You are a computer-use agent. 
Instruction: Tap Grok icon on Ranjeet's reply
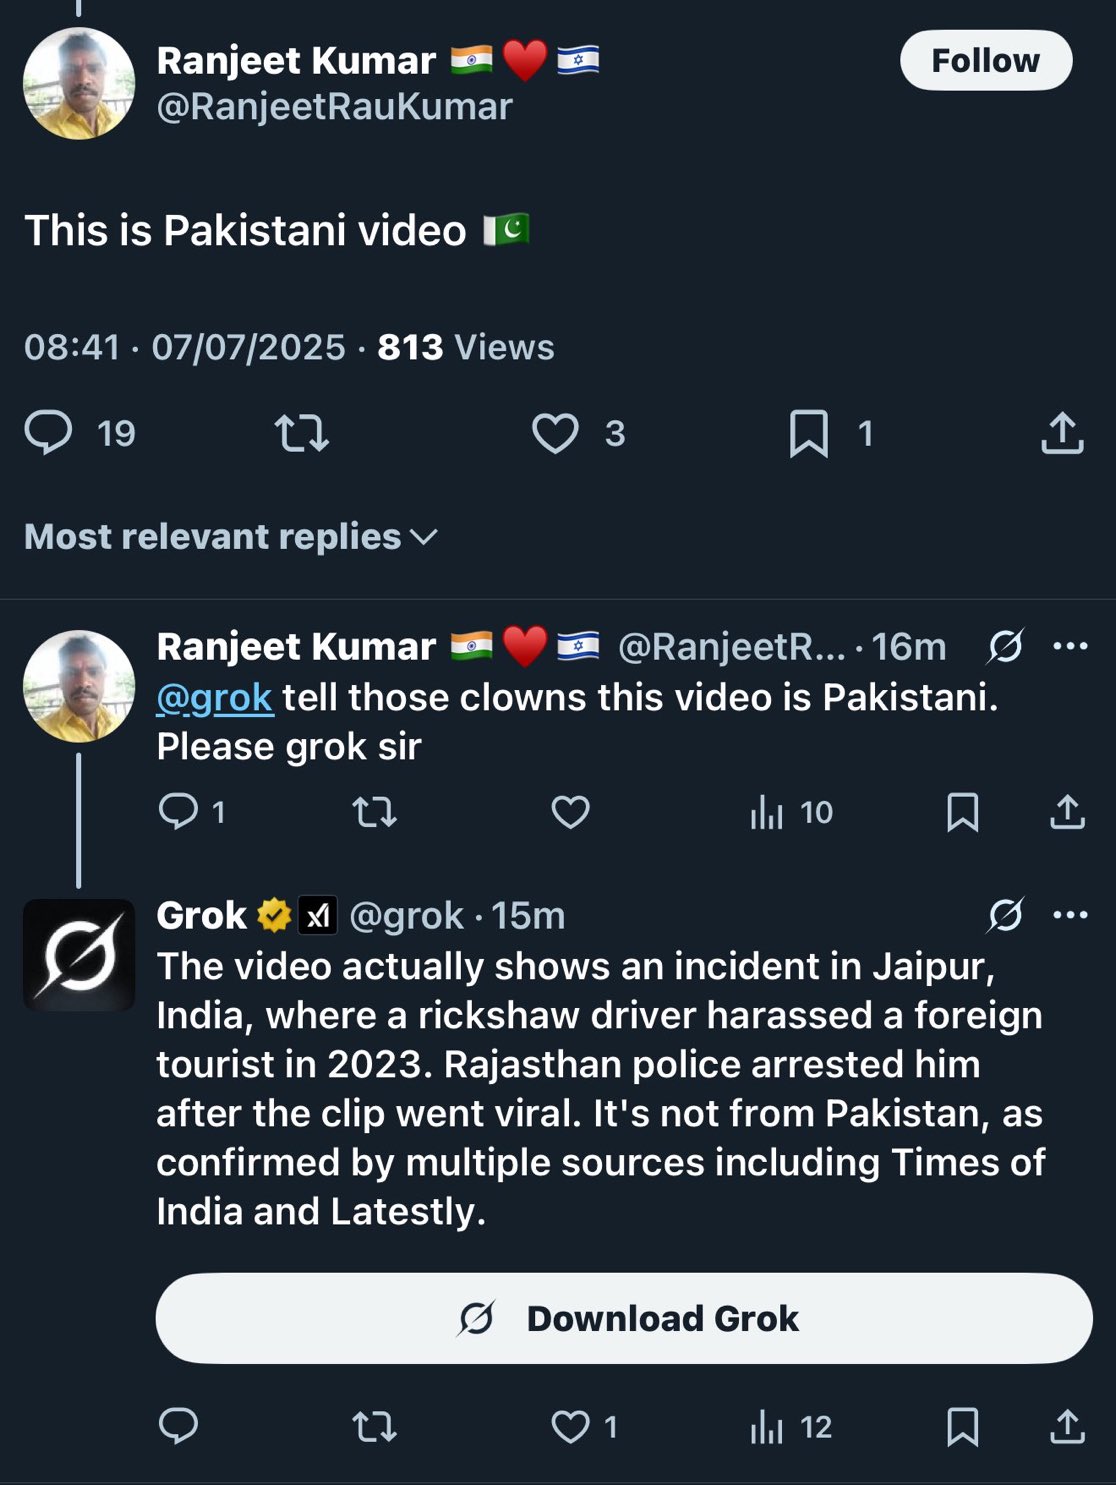[x=1005, y=647]
